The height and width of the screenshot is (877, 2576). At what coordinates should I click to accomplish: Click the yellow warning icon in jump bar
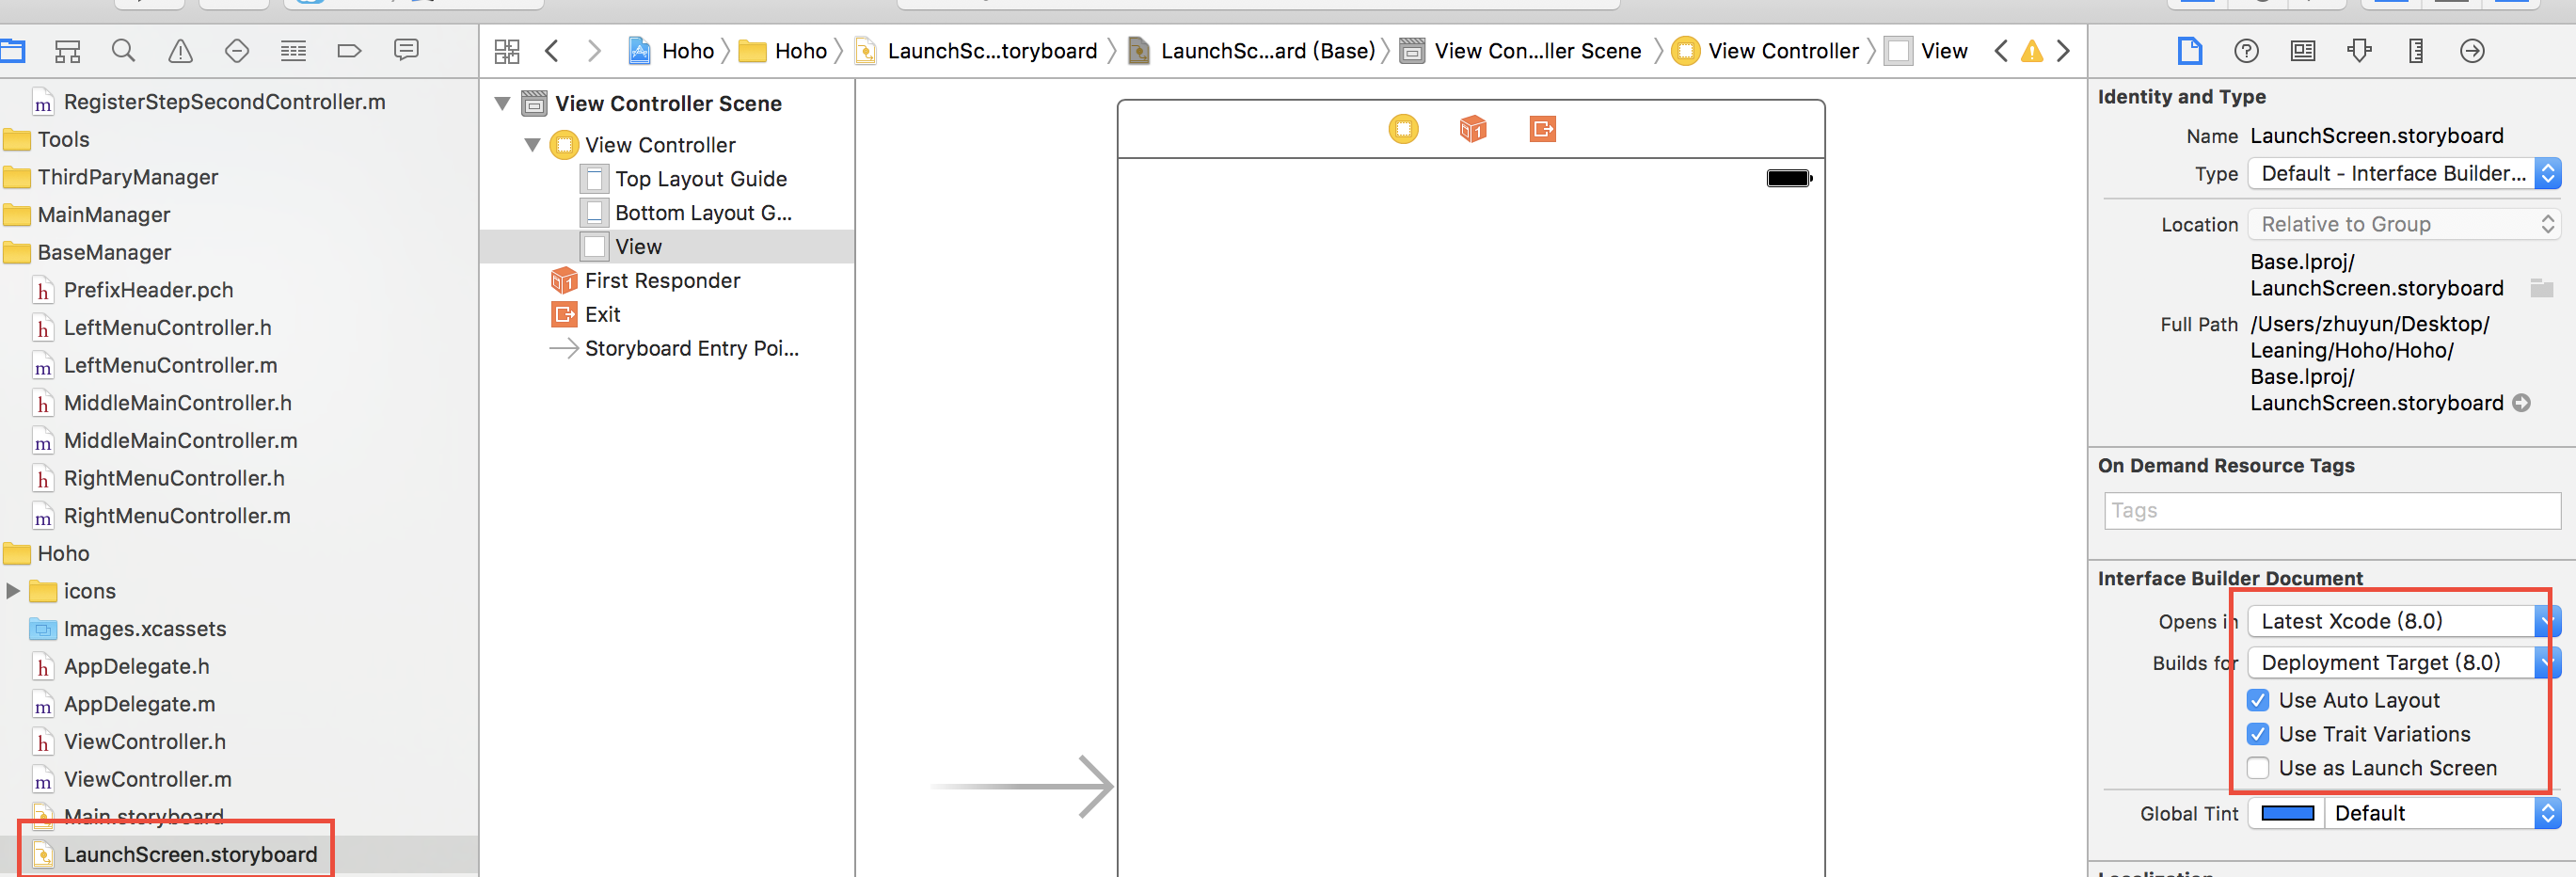pos(2031,51)
